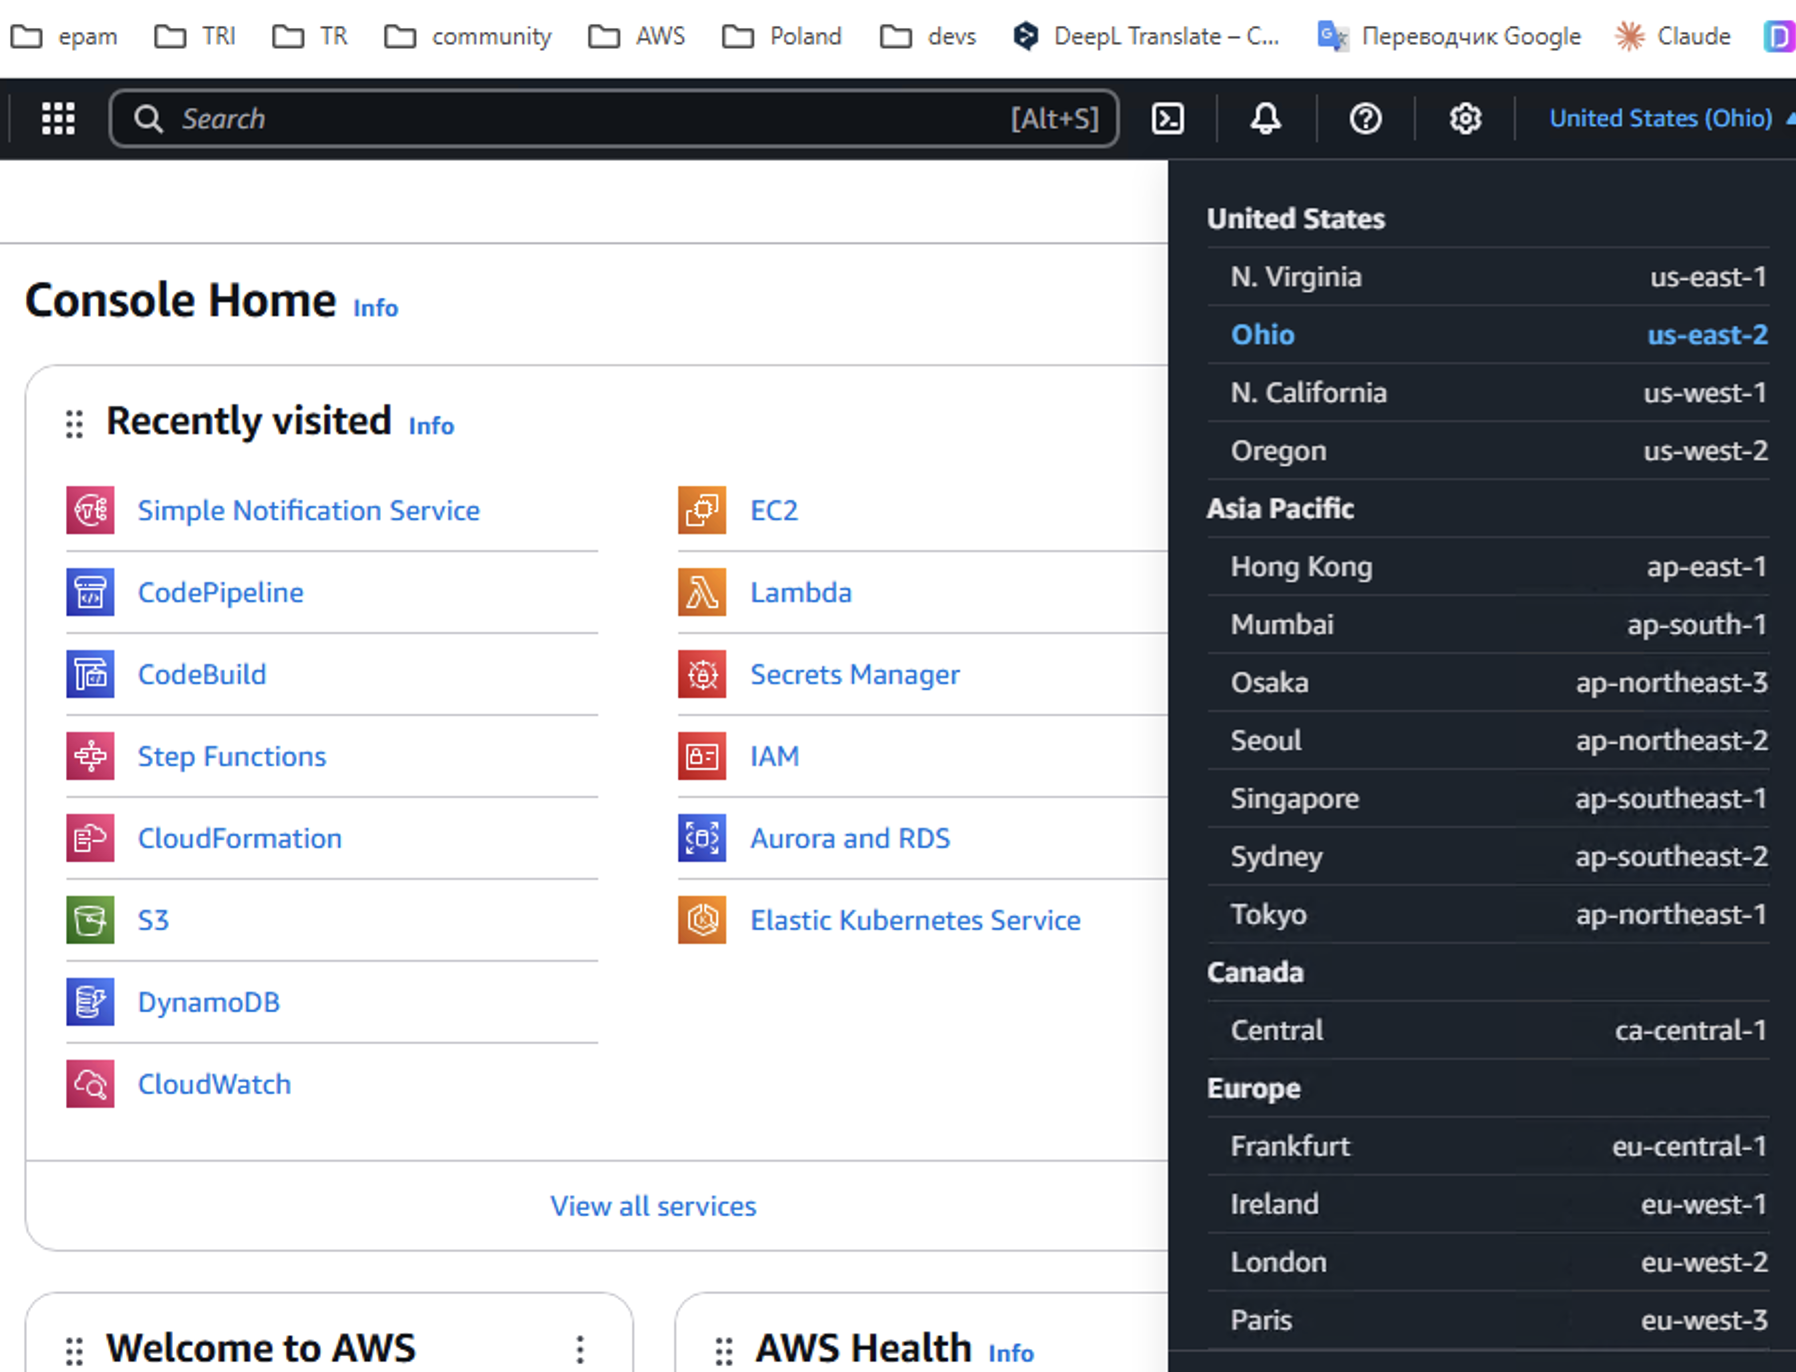
Task: Select the Canada Central ca-central-1 region
Action: click(x=1488, y=1031)
